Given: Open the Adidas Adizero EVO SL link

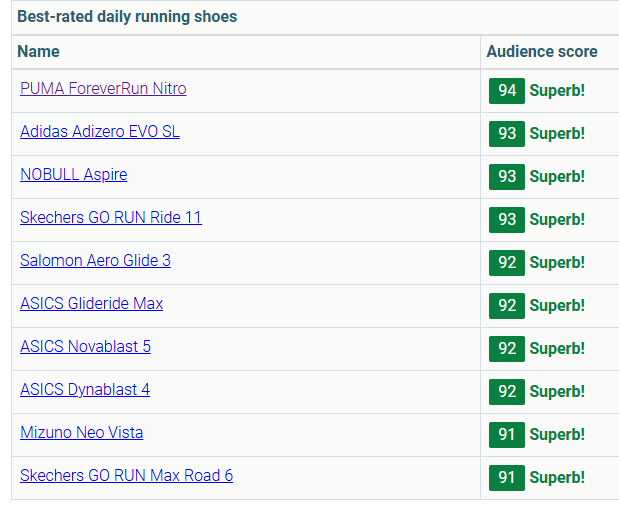Looking at the screenshot, I should tap(100, 131).
